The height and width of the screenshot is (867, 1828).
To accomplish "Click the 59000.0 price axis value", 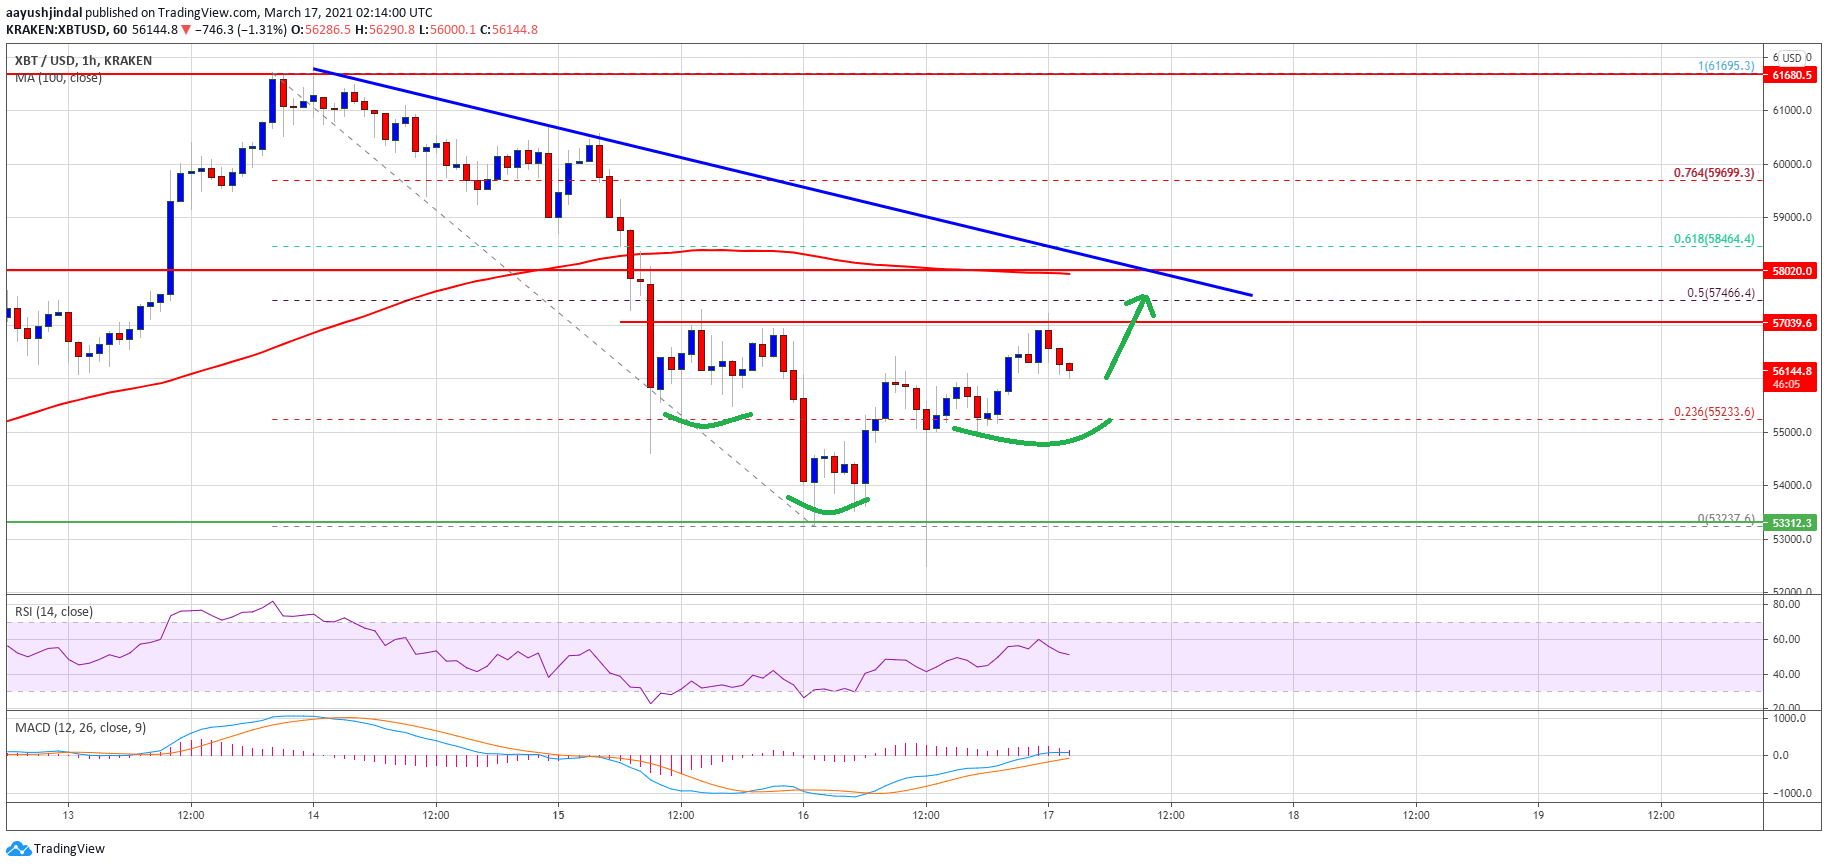I will pyautogui.click(x=1792, y=218).
